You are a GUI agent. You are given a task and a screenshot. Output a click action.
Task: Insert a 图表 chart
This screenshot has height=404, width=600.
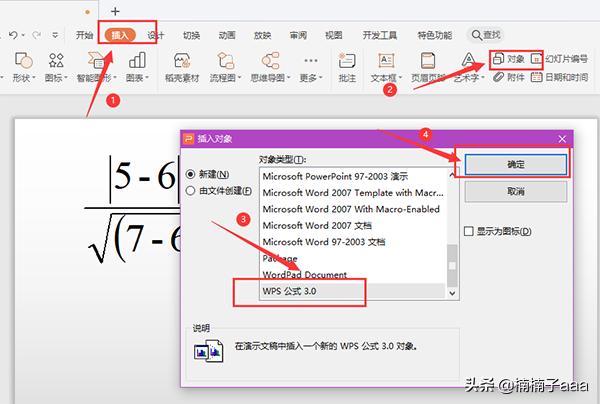point(137,67)
